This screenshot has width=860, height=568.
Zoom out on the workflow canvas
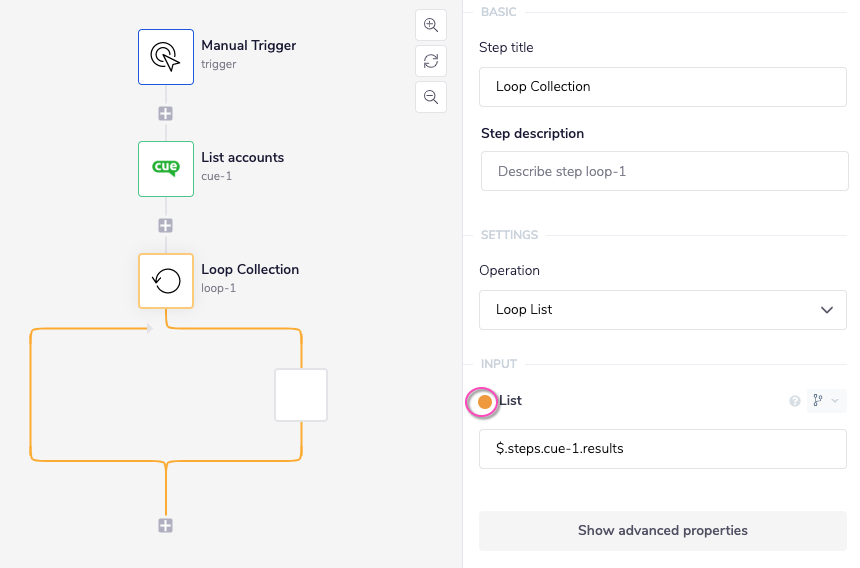(x=431, y=97)
